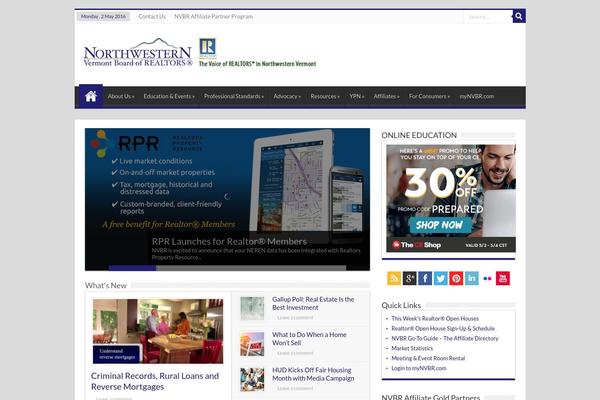Expand the YPN menu
Viewport: 600px width, 400px height.
pyautogui.click(x=356, y=96)
